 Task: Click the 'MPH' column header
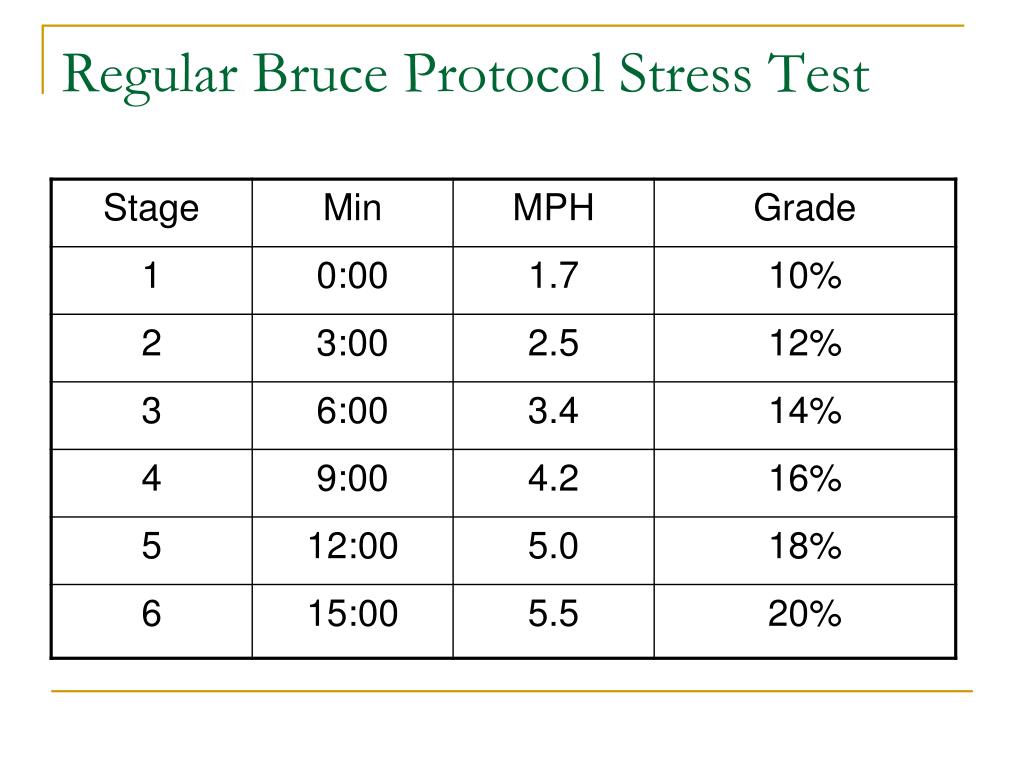click(553, 209)
